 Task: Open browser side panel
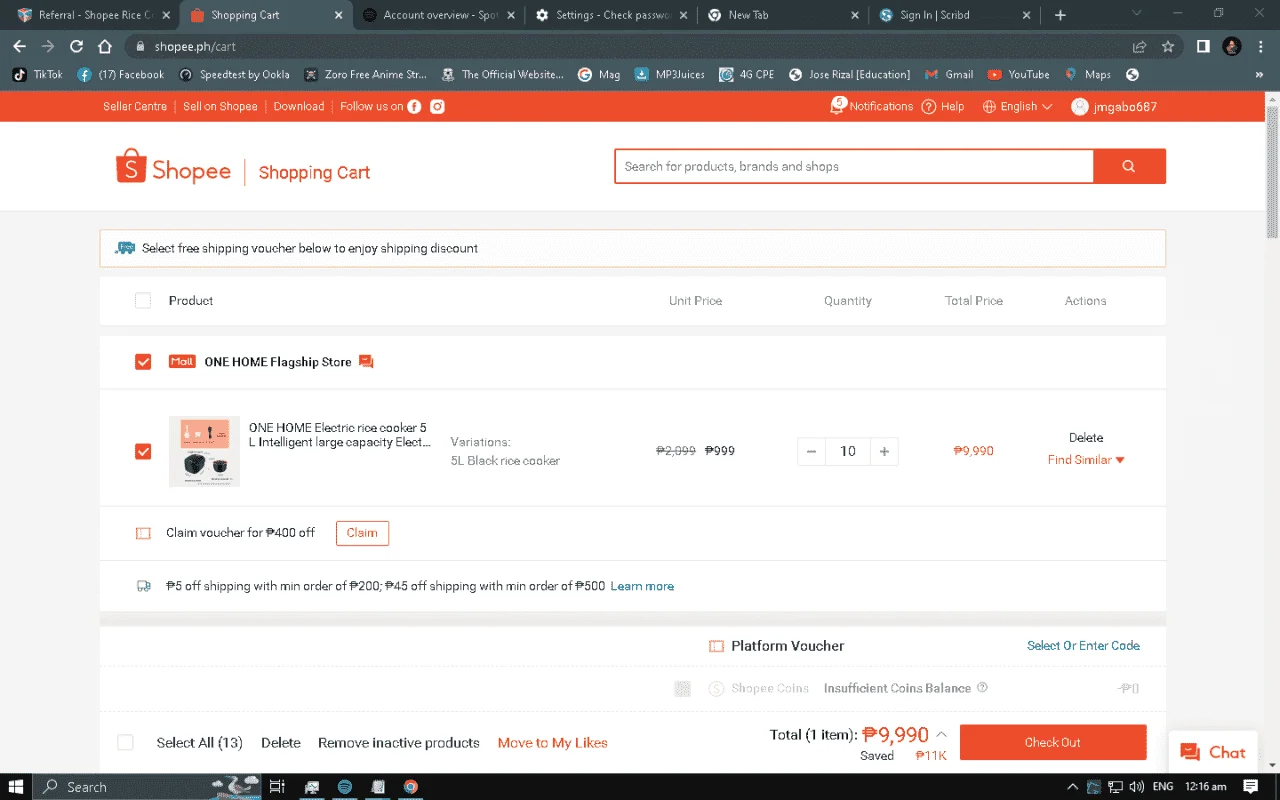1203,46
